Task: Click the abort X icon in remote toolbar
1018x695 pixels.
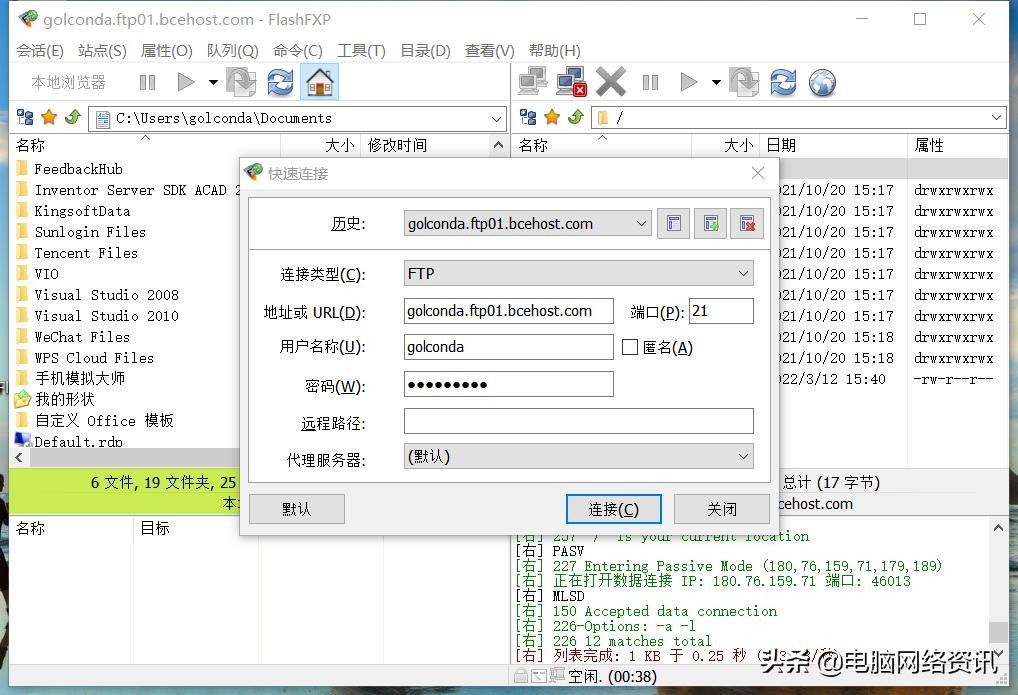Action: 610,82
